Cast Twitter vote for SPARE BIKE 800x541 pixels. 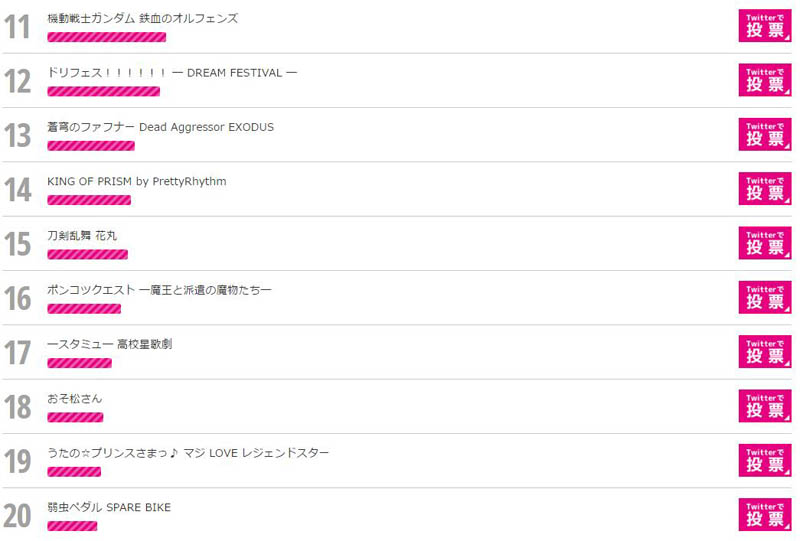pos(765,514)
